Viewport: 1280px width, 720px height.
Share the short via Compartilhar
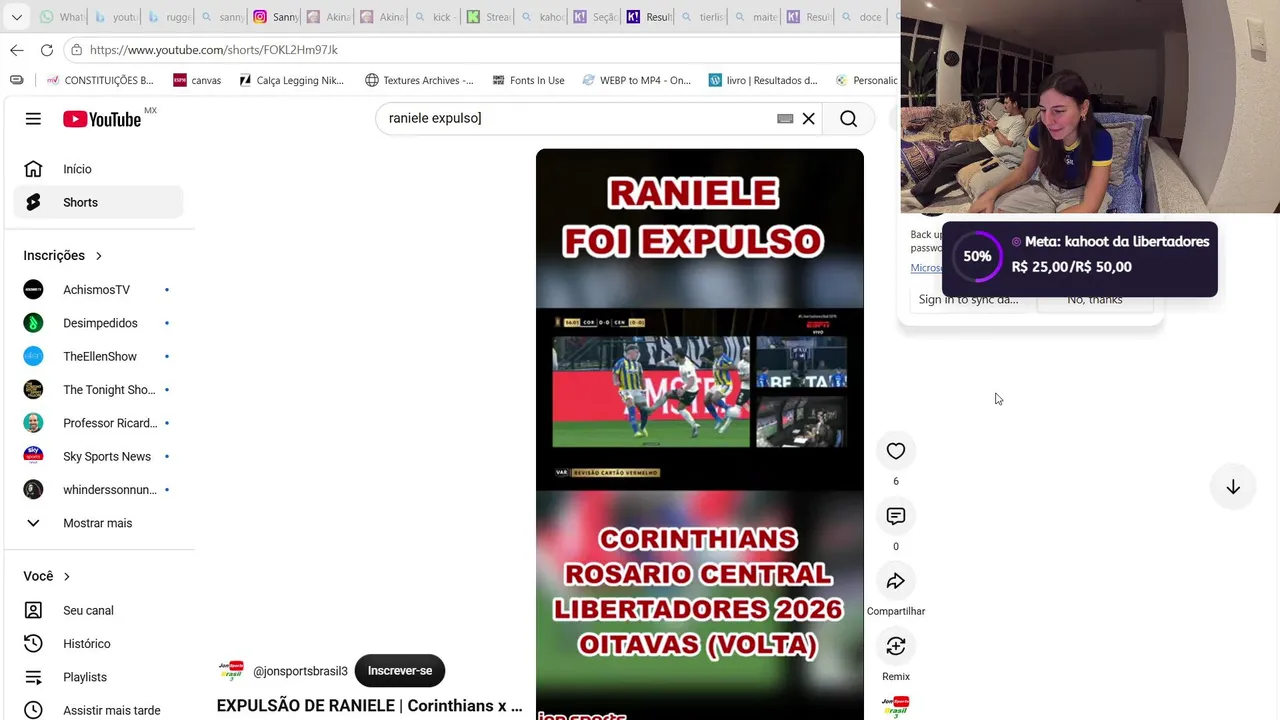coord(896,581)
